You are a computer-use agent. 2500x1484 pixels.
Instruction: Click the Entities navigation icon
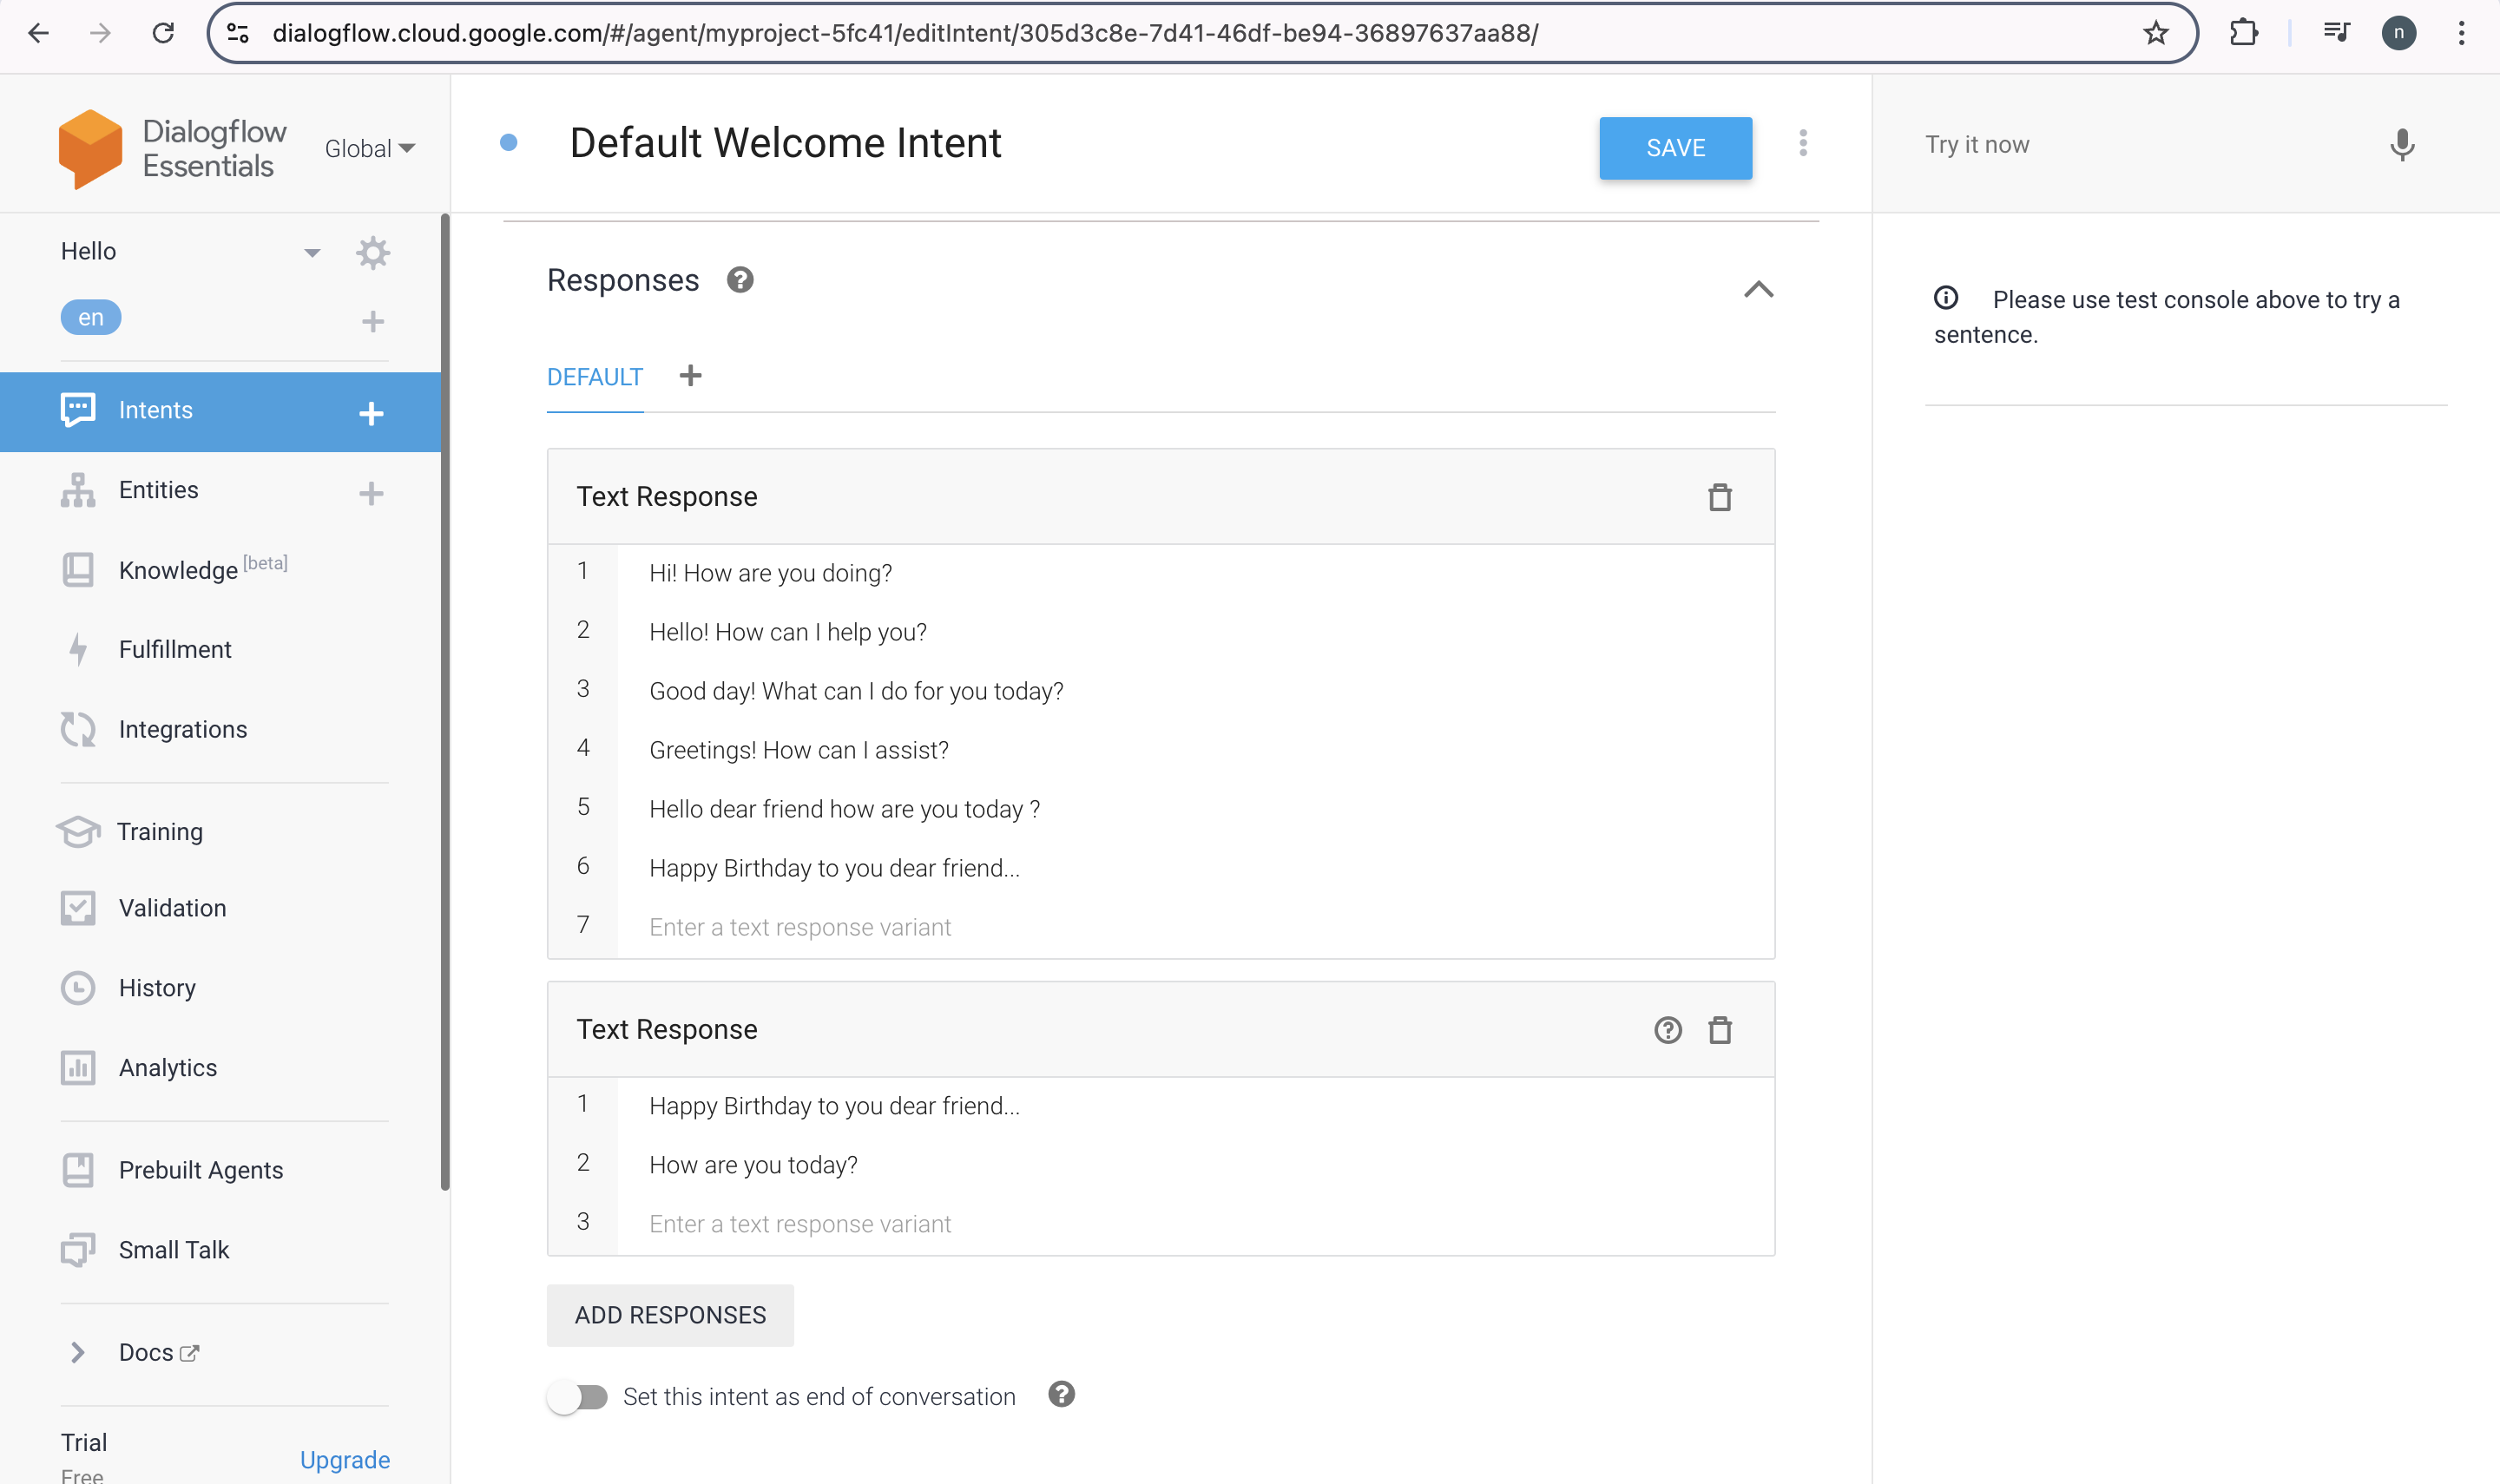tap(78, 491)
